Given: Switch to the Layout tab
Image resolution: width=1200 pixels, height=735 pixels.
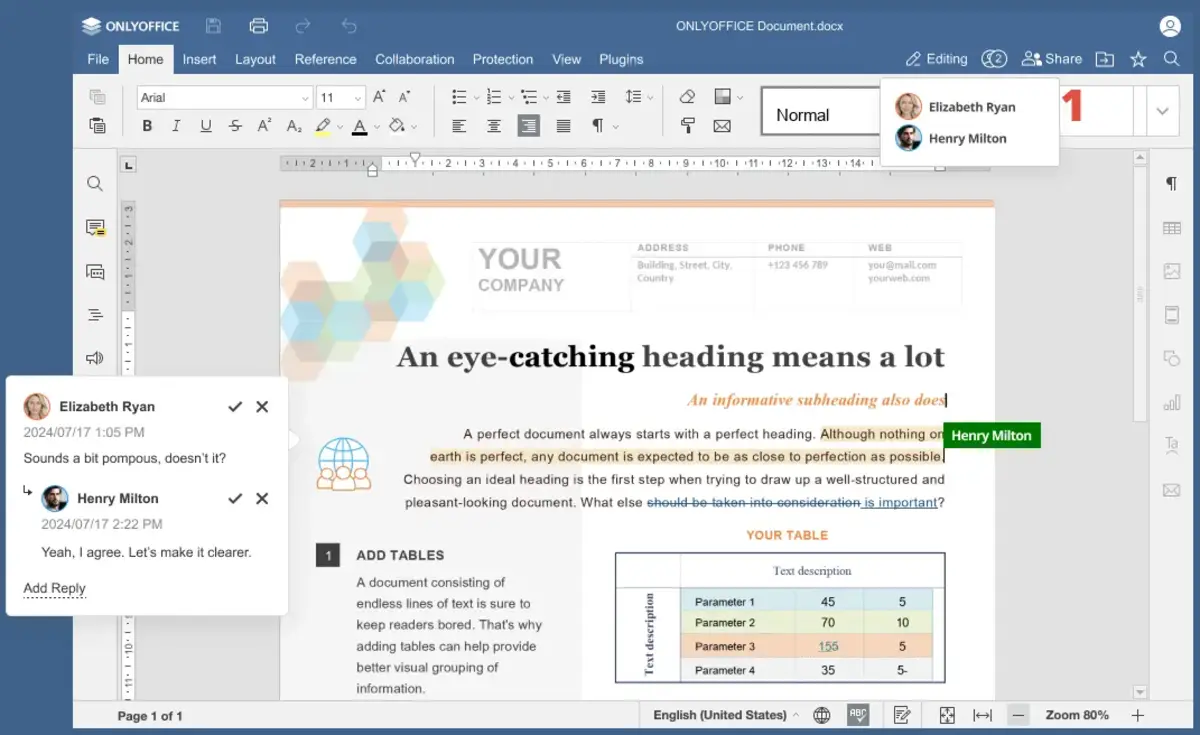Looking at the screenshot, I should click(x=255, y=59).
